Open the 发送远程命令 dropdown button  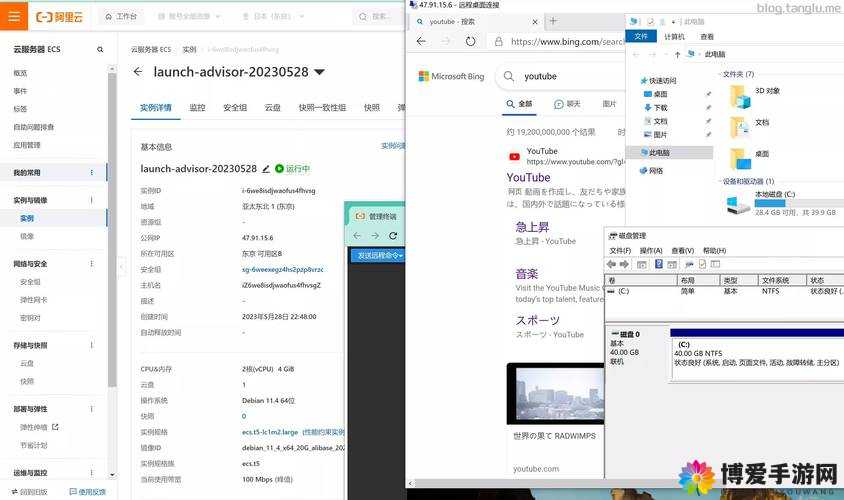[x=377, y=255]
